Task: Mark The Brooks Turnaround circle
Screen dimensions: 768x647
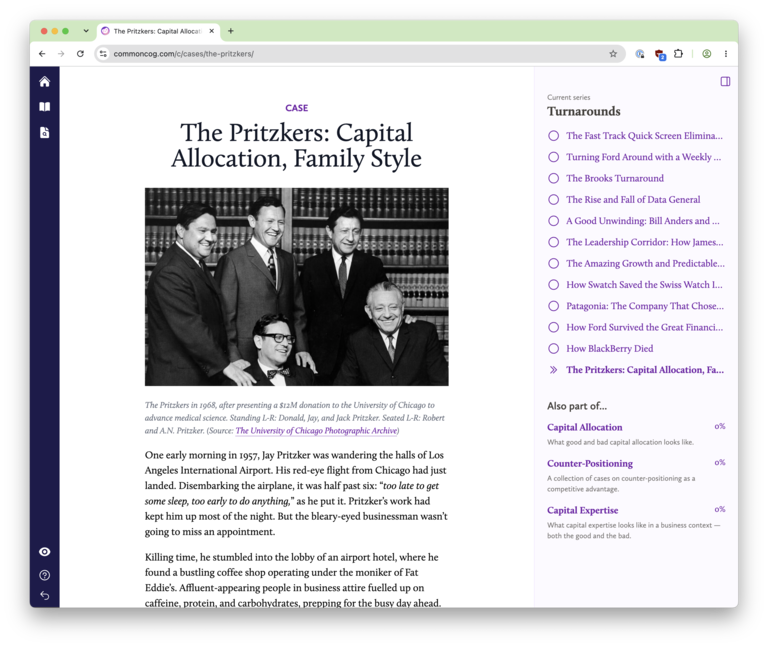Action: click(x=553, y=178)
